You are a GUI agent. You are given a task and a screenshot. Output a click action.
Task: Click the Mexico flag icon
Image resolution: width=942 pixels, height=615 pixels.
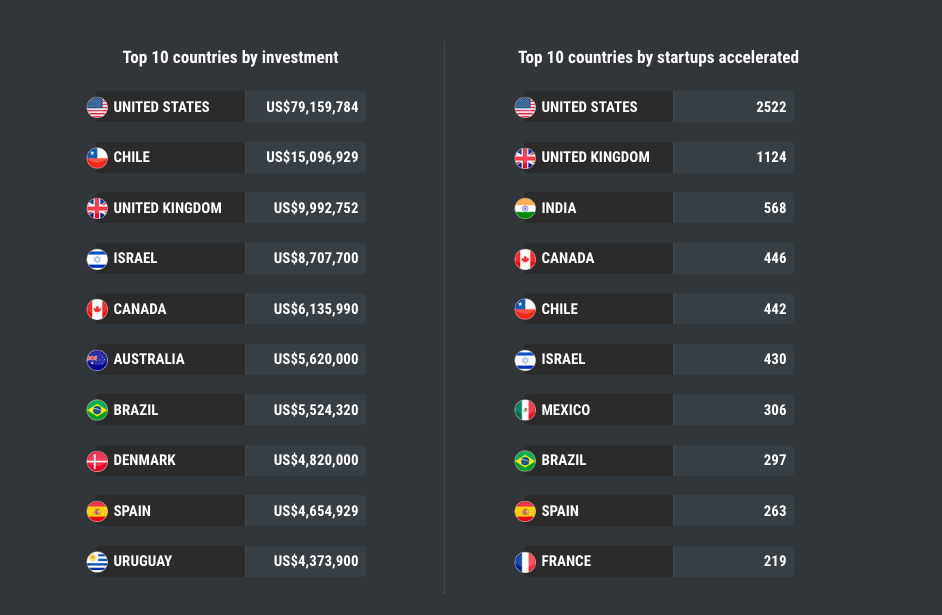(x=525, y=410)
